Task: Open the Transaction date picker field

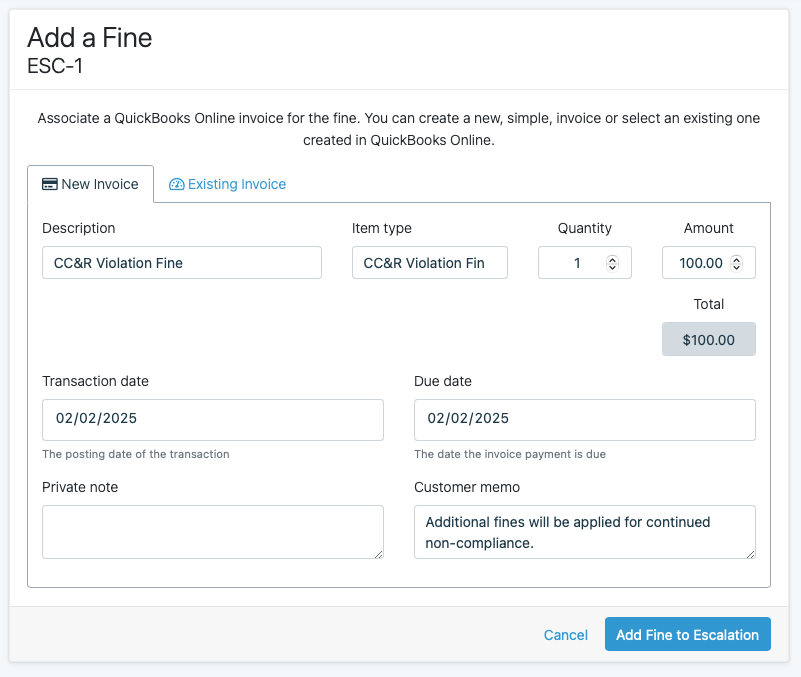Action: tap(213, 420)
